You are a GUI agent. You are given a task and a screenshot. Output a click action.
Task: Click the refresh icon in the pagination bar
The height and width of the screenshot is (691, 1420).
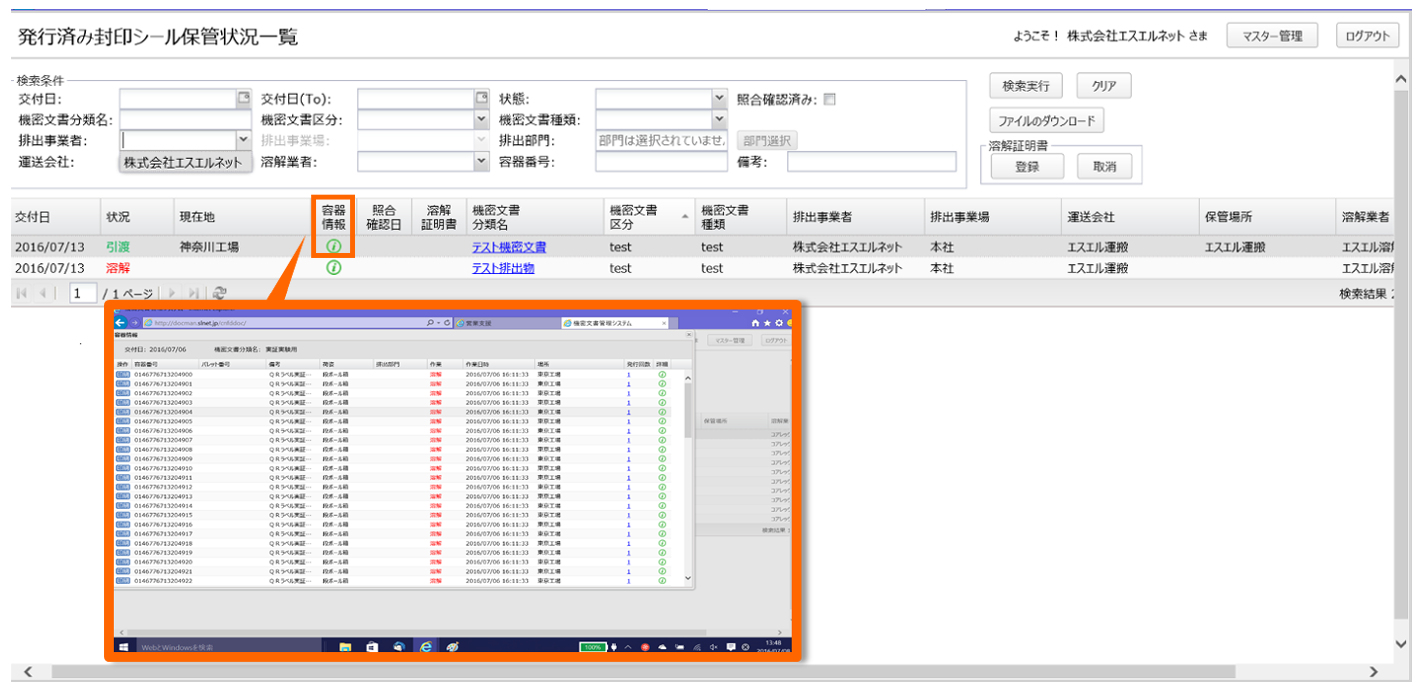pyautogui.click(x=220, y=293)
